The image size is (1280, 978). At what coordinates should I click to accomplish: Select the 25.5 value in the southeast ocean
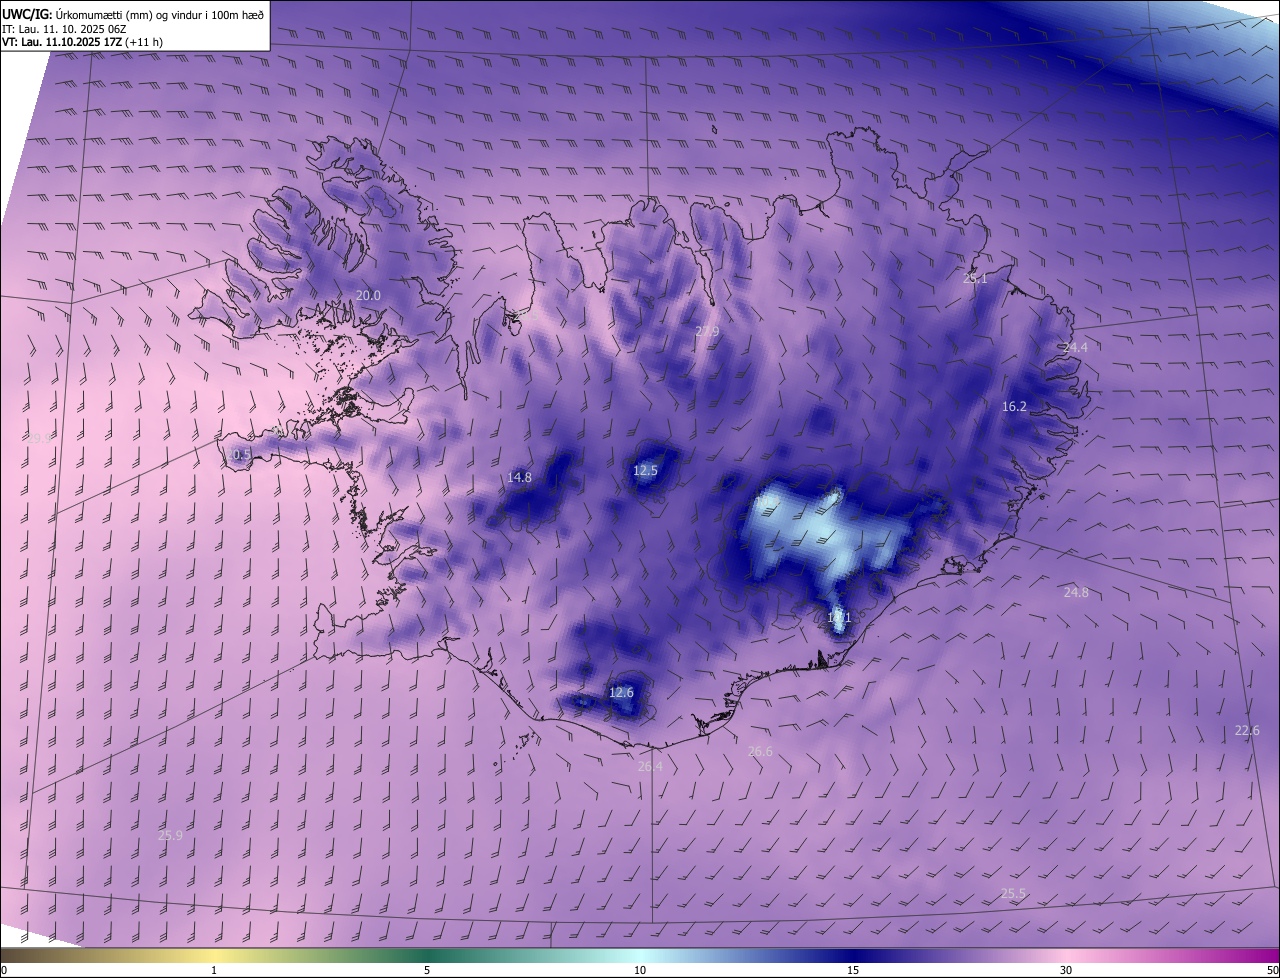pos(1013,893)
